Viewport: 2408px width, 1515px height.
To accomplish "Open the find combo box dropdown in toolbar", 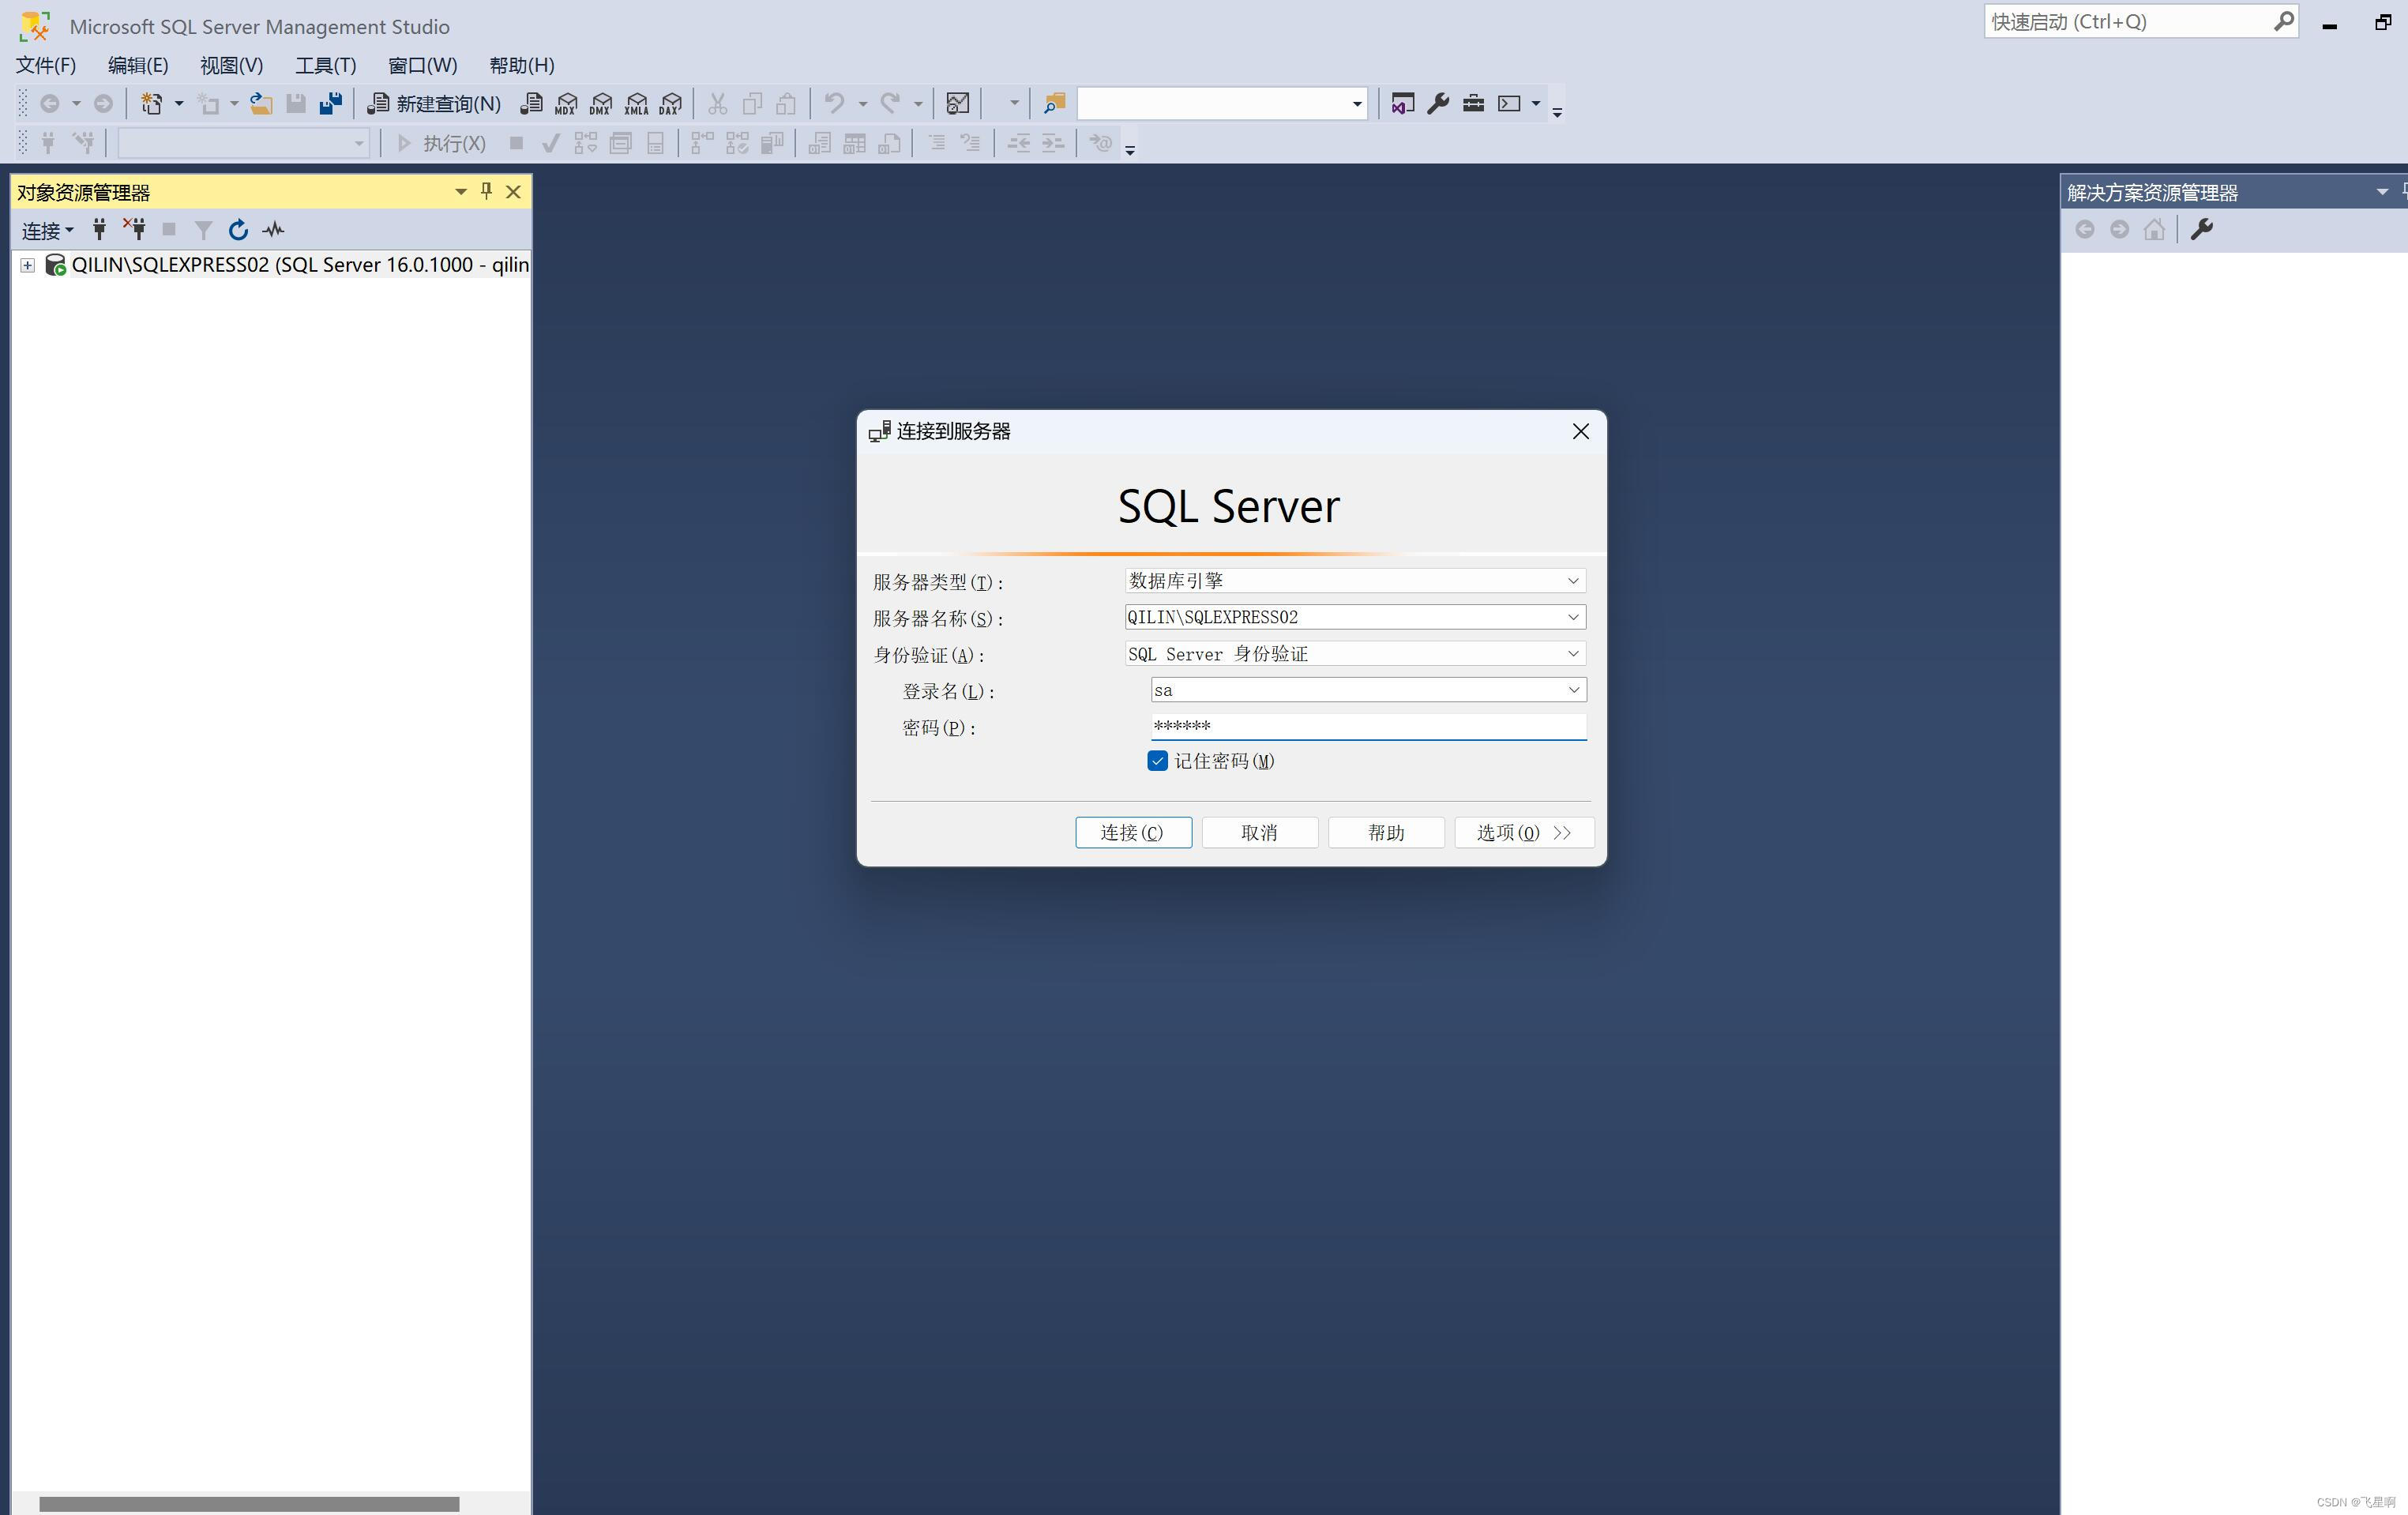I will click(1357, 104).
